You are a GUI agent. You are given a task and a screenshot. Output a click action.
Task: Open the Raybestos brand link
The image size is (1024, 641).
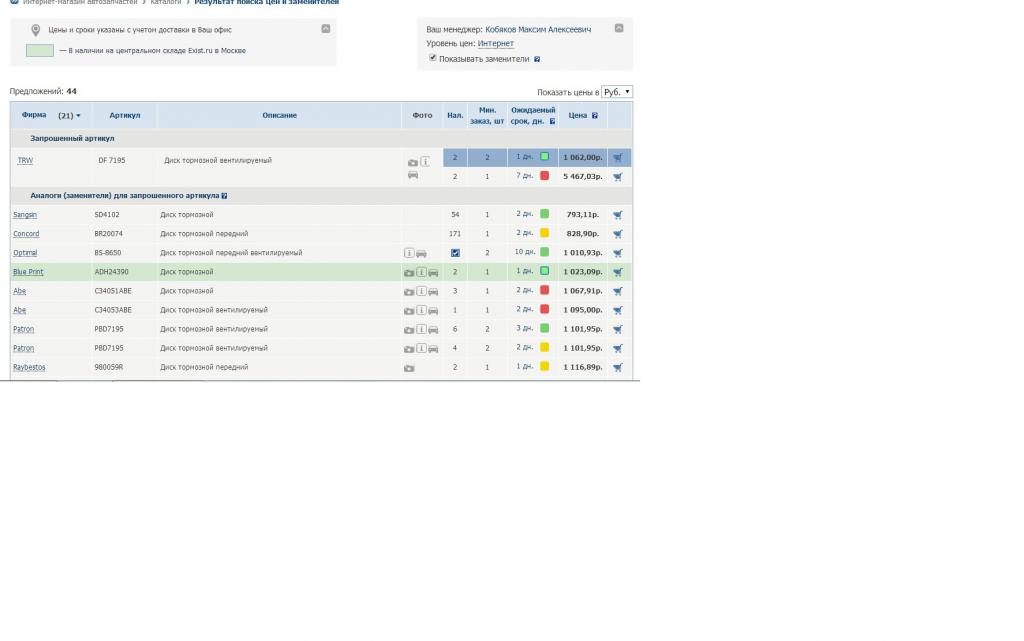29,367
